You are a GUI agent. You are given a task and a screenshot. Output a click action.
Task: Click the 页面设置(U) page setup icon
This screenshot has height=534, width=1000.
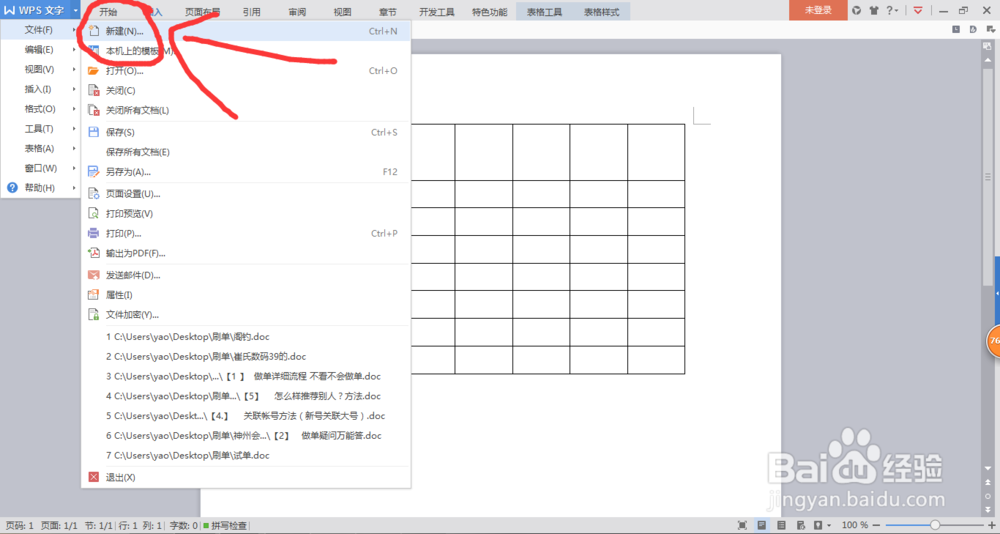(x=94, y=193)
